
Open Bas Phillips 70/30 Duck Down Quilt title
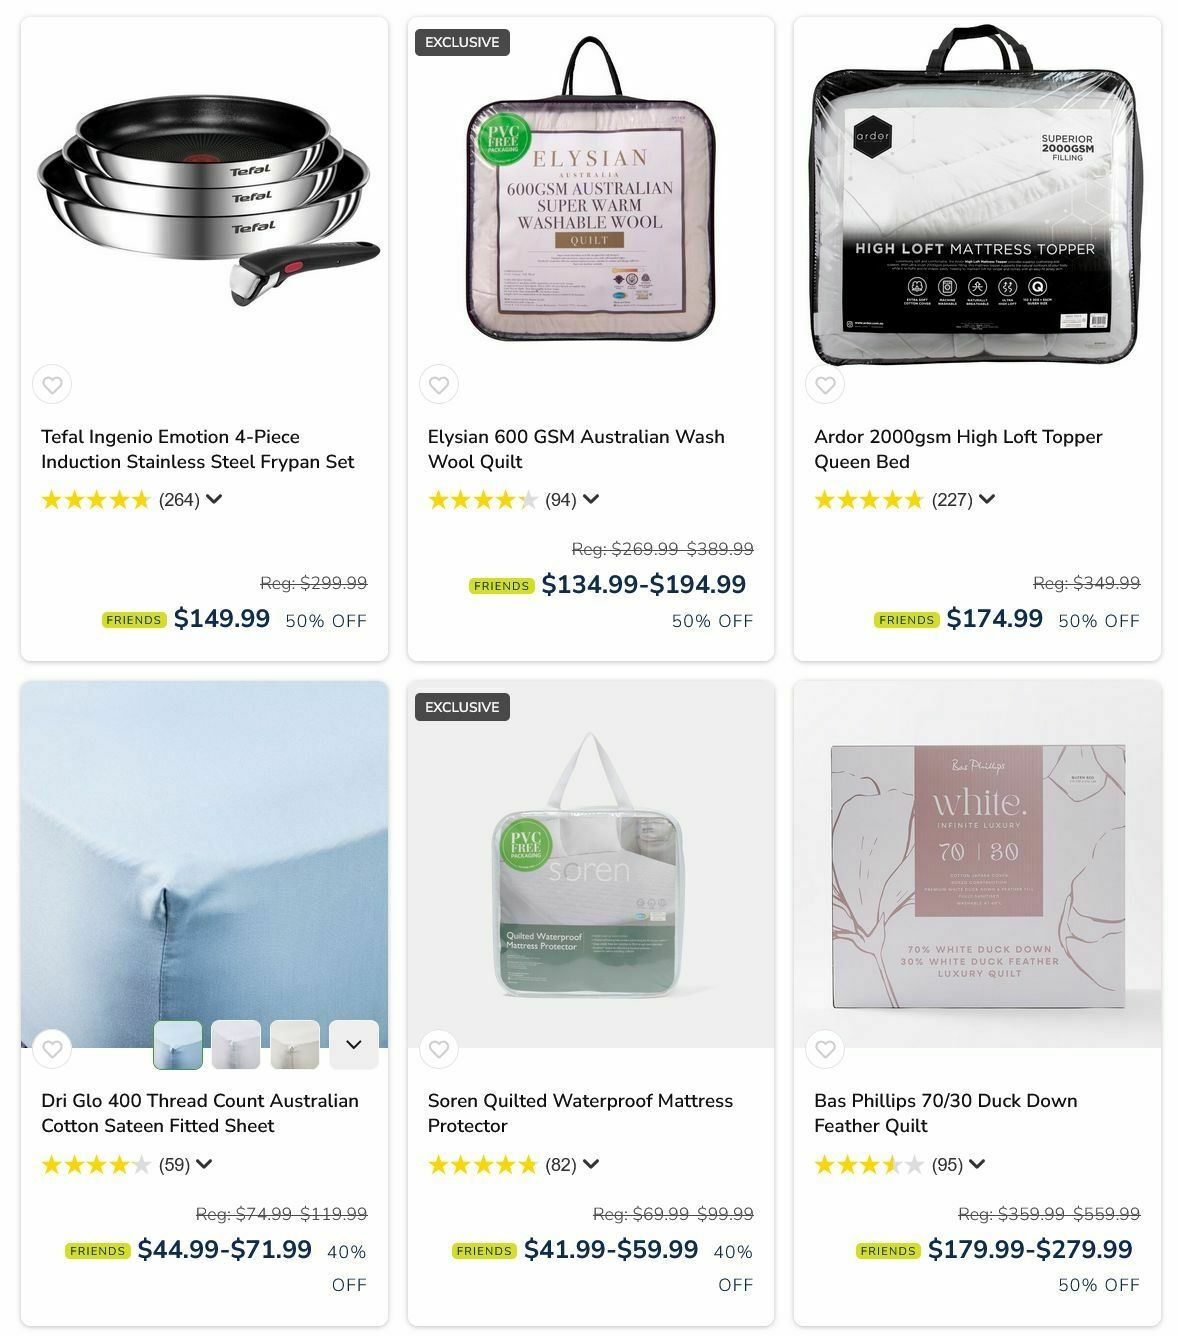946,1113
